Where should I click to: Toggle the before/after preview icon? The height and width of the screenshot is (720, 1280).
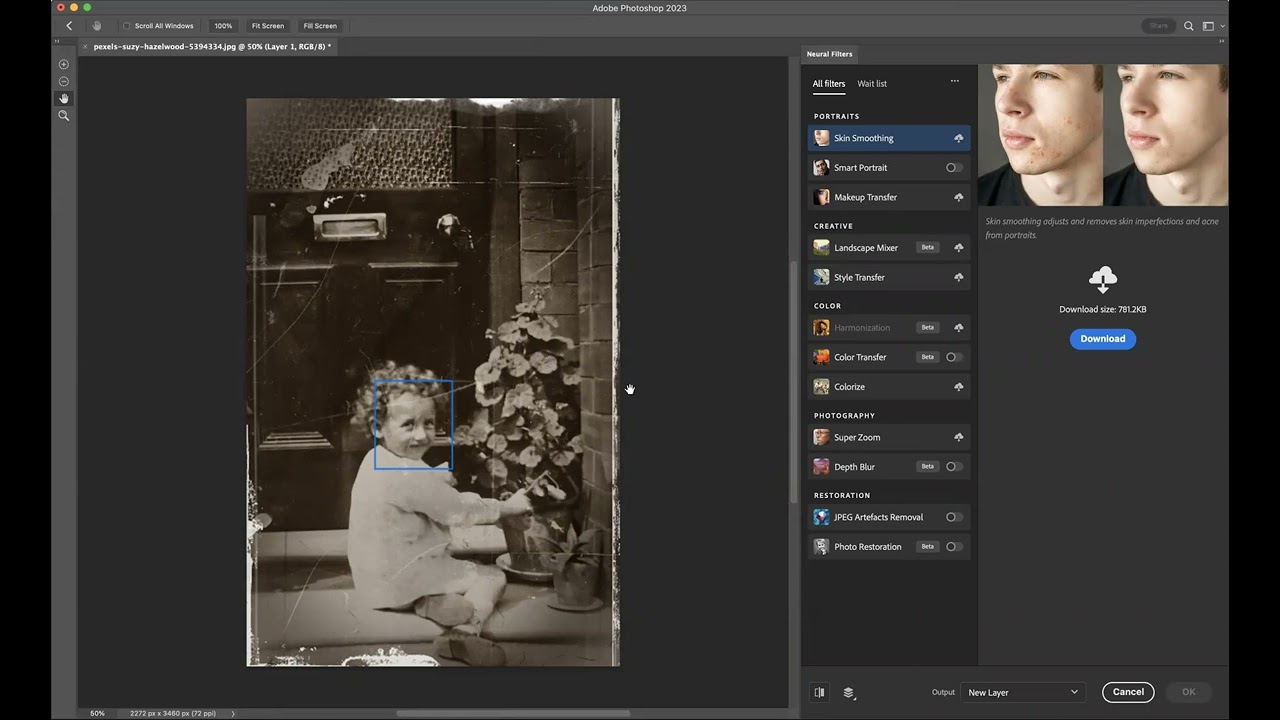point(819,692)
